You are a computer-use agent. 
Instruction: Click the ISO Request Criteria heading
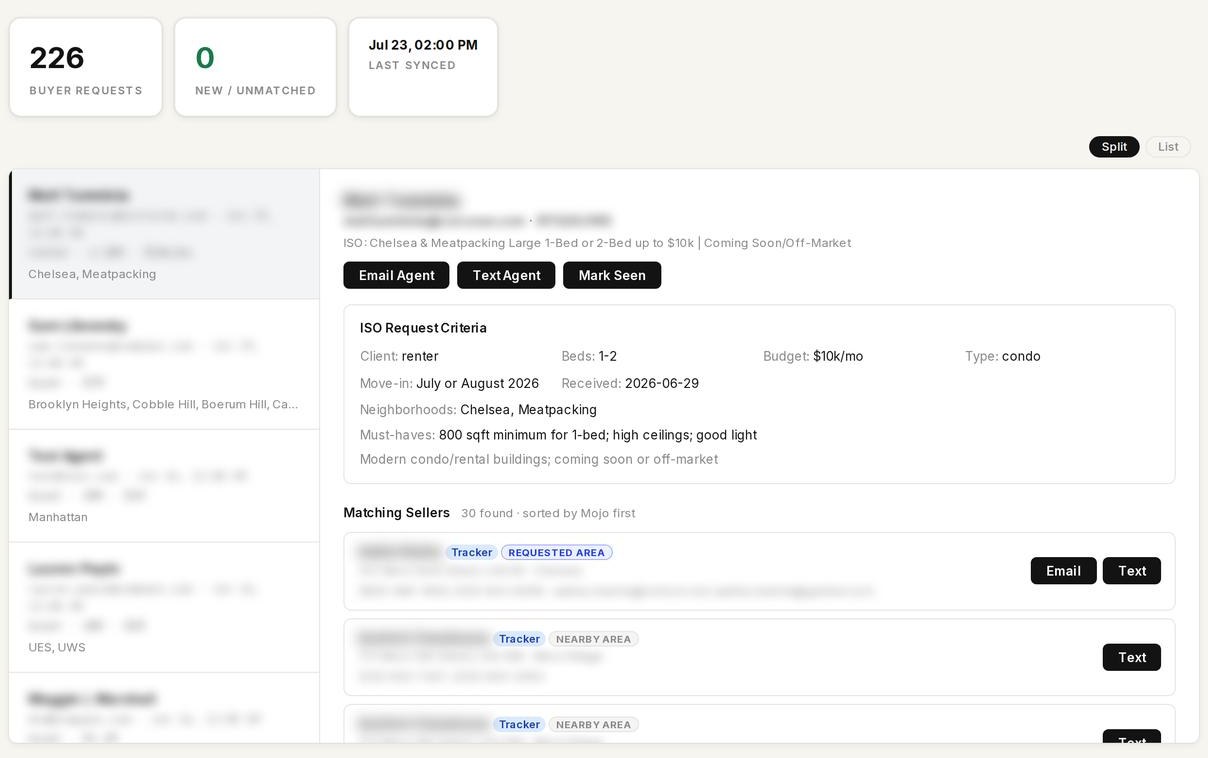(x=423, y=328)
